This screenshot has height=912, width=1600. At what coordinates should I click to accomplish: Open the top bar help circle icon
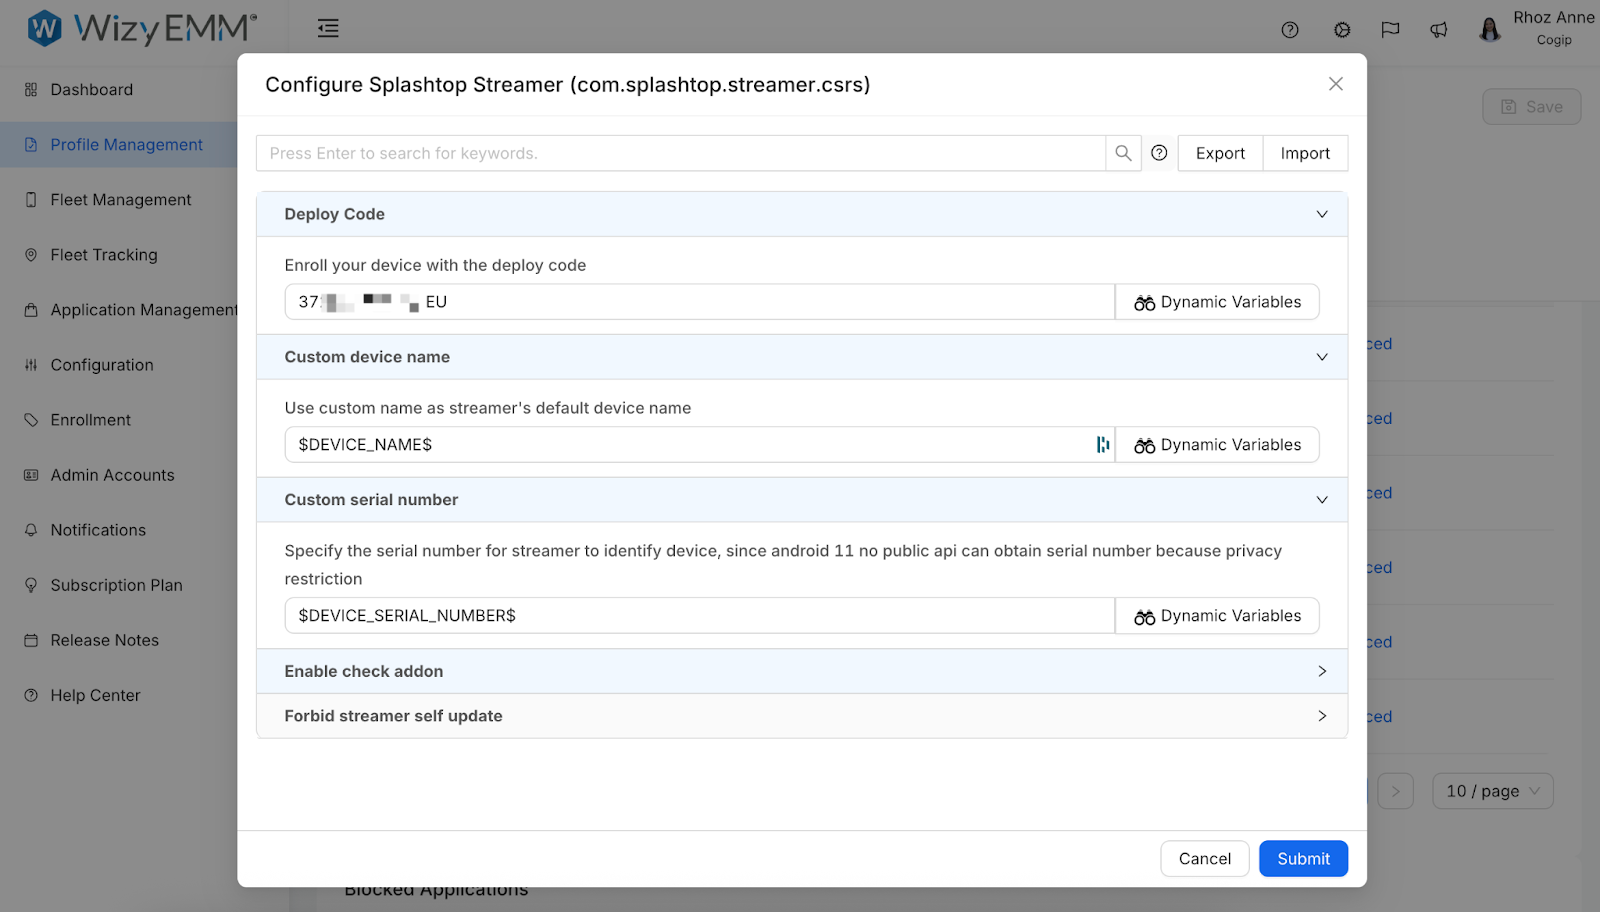coord(1290,30)
